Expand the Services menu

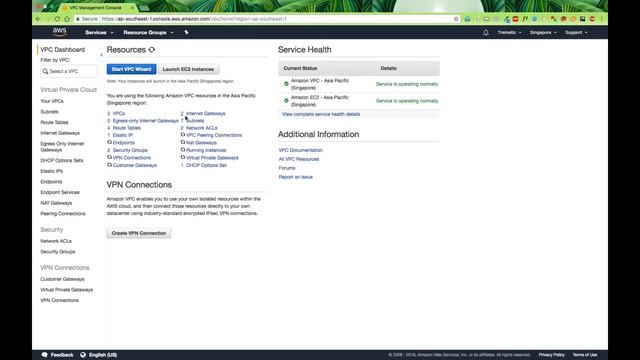(x=99, y=32)
